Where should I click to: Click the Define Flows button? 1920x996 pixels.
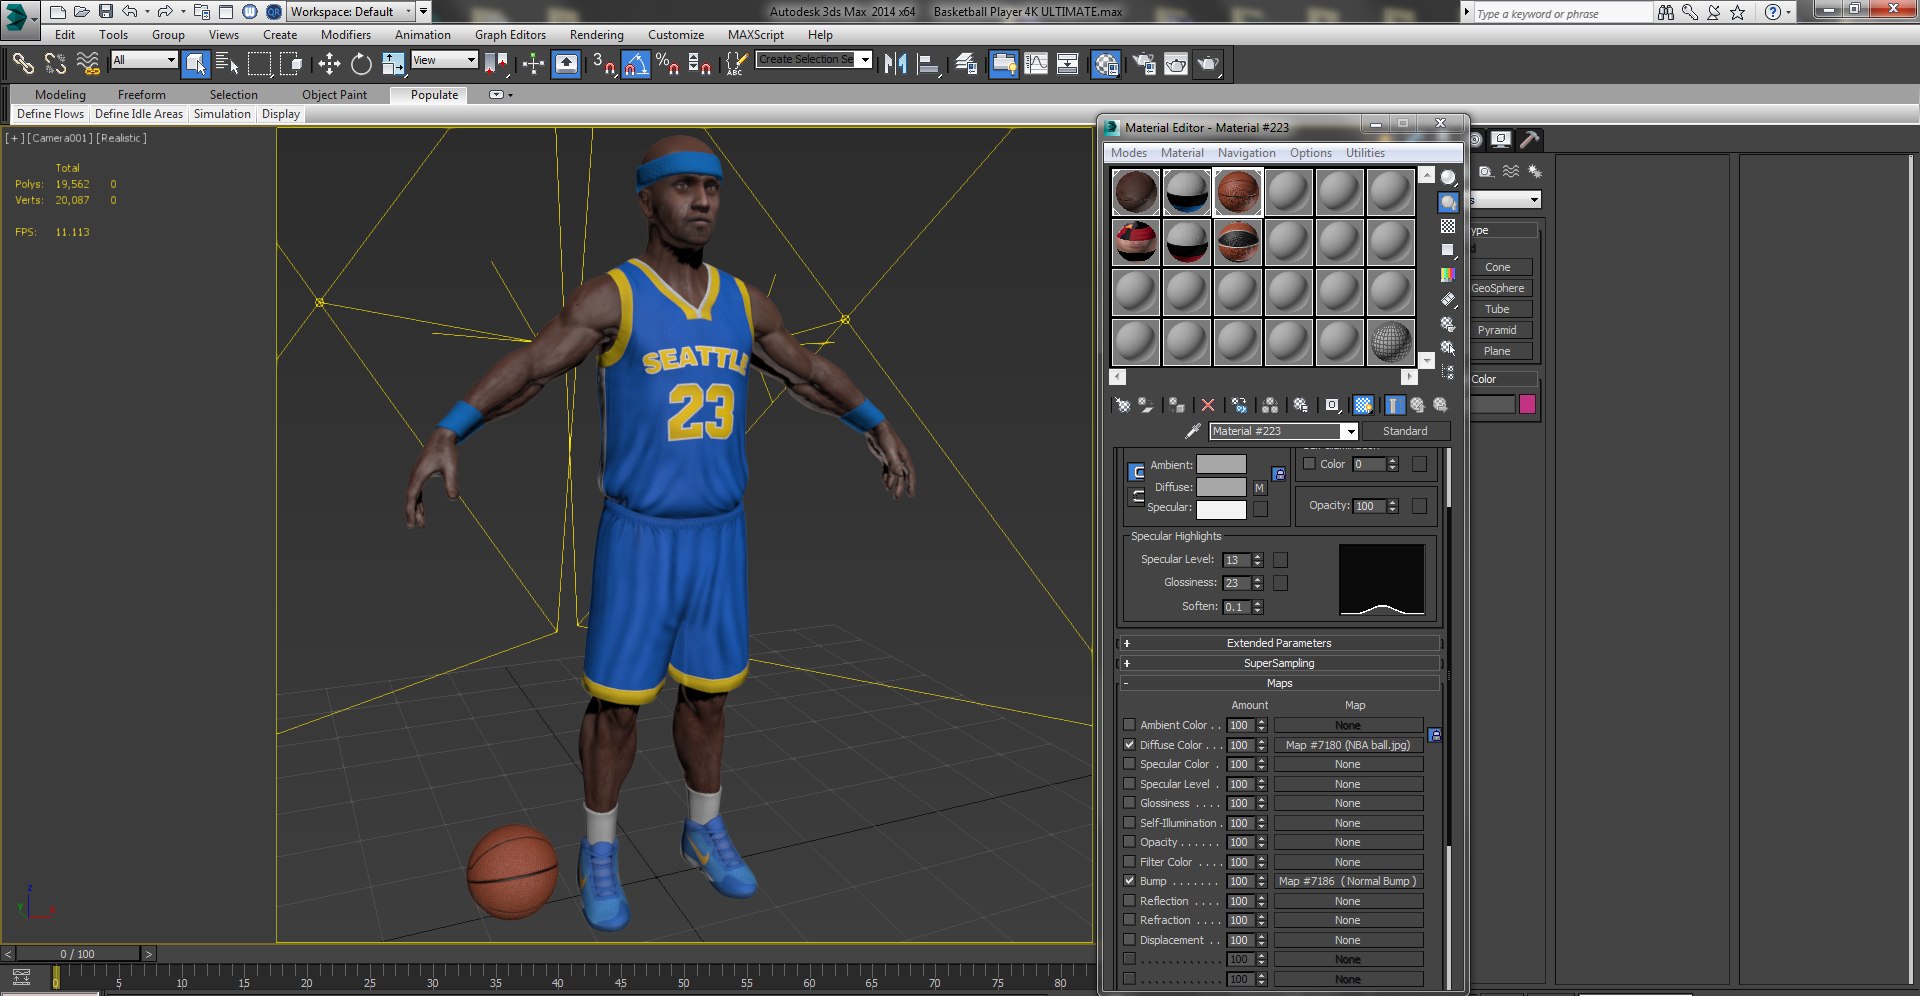click(50, 114)
